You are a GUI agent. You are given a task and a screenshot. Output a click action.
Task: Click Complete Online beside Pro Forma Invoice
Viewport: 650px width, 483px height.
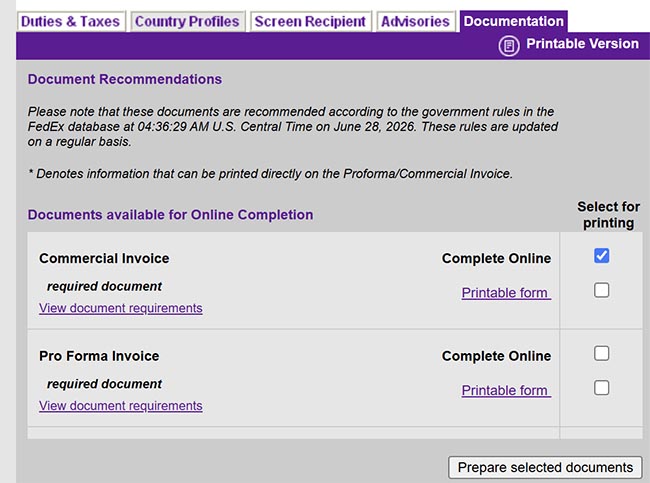click(x=496, y=356)
